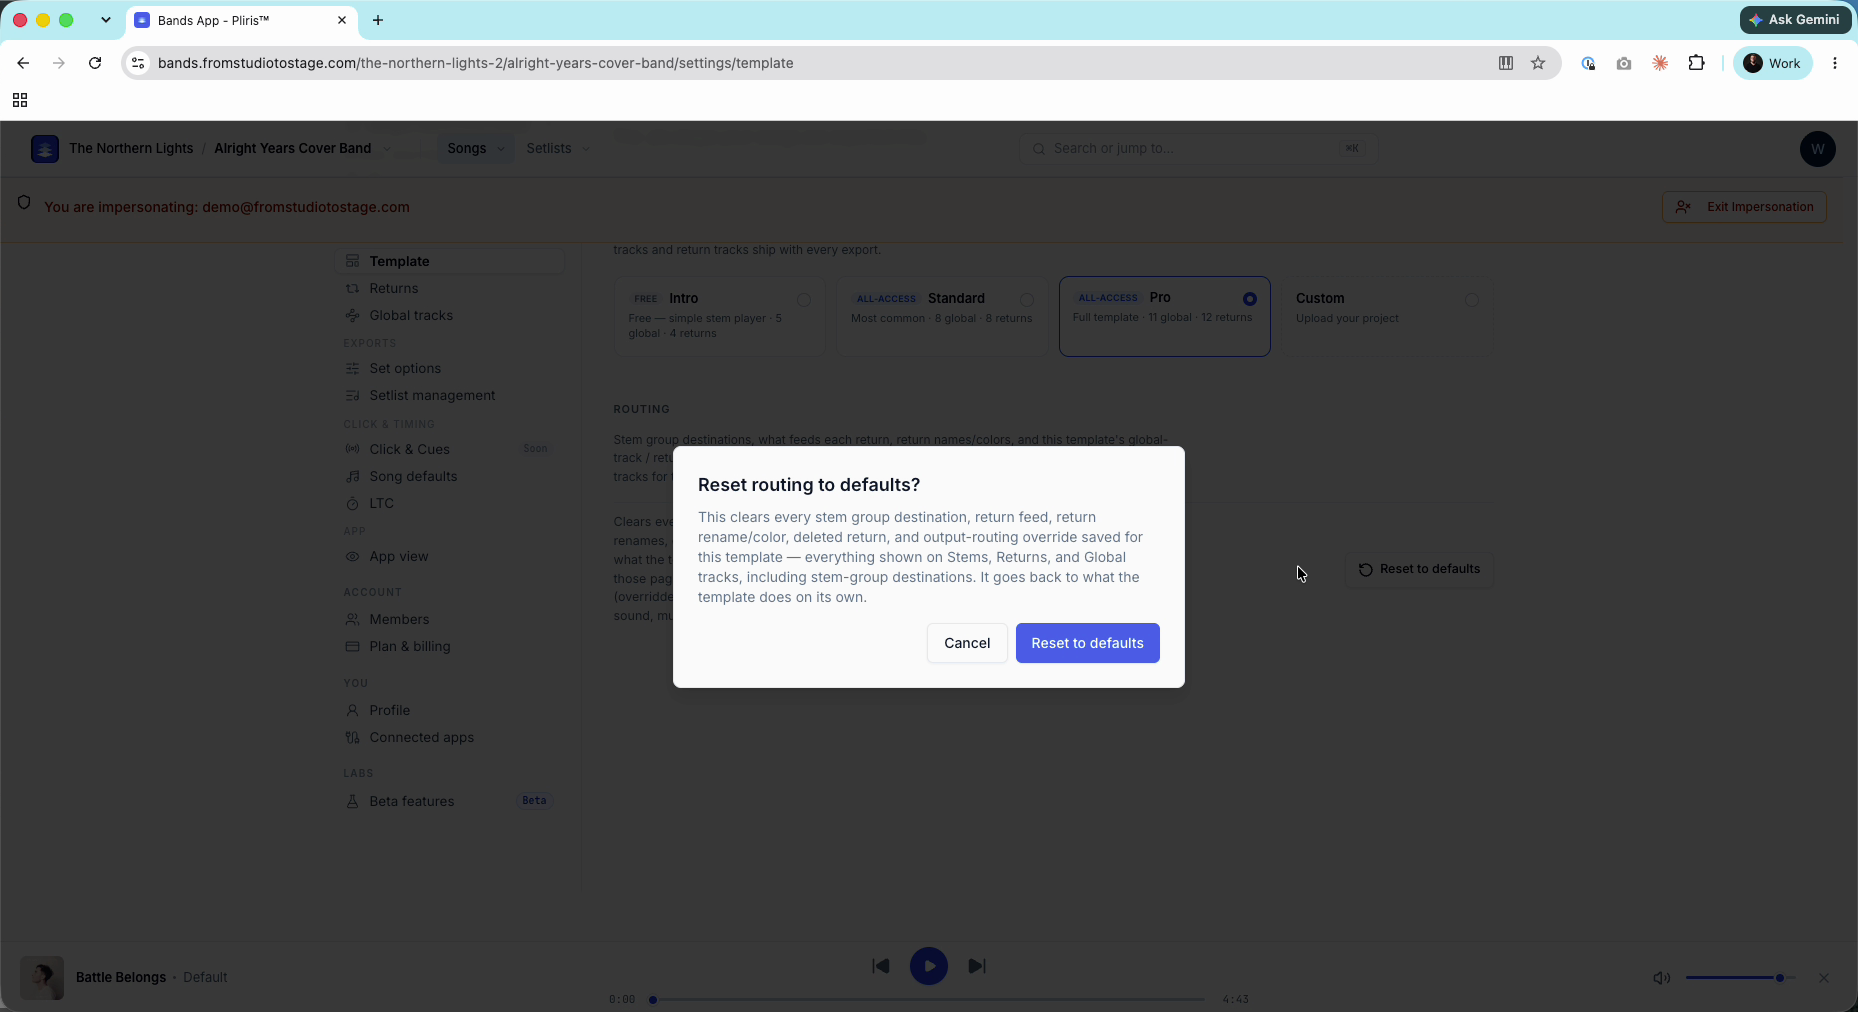This screenshot has height=1012, width=1858.
Task: Click the Global tracks sidebar icon
Action: coord(352,315)
